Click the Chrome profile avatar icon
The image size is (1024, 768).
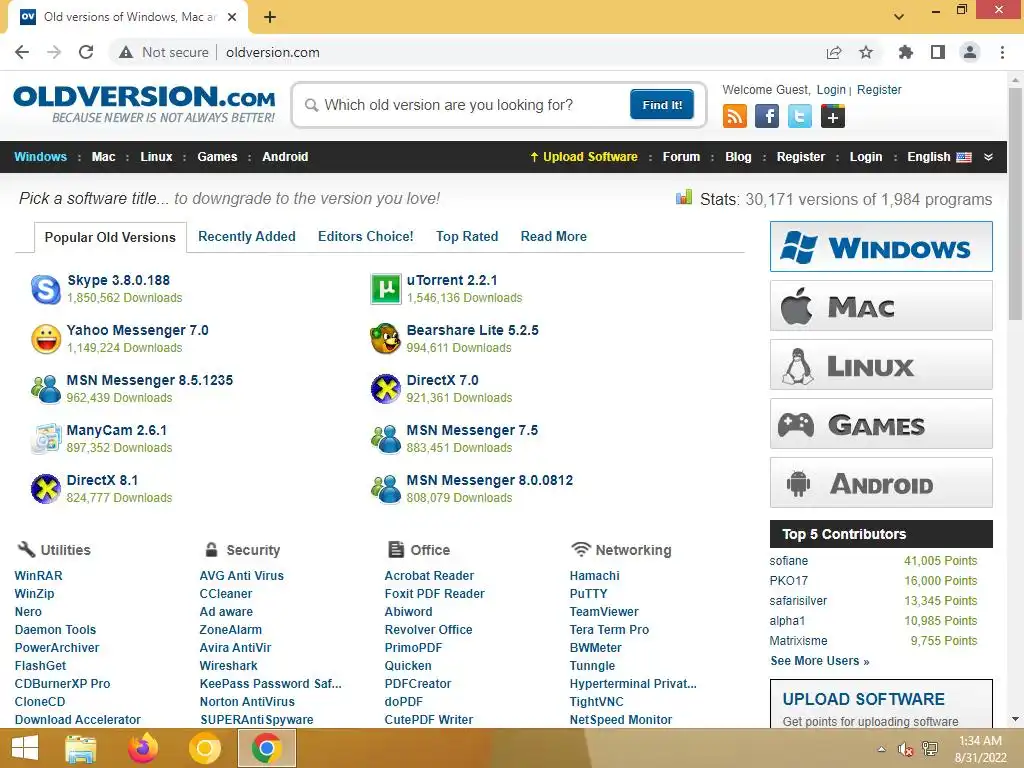click(x=970, y=52)
